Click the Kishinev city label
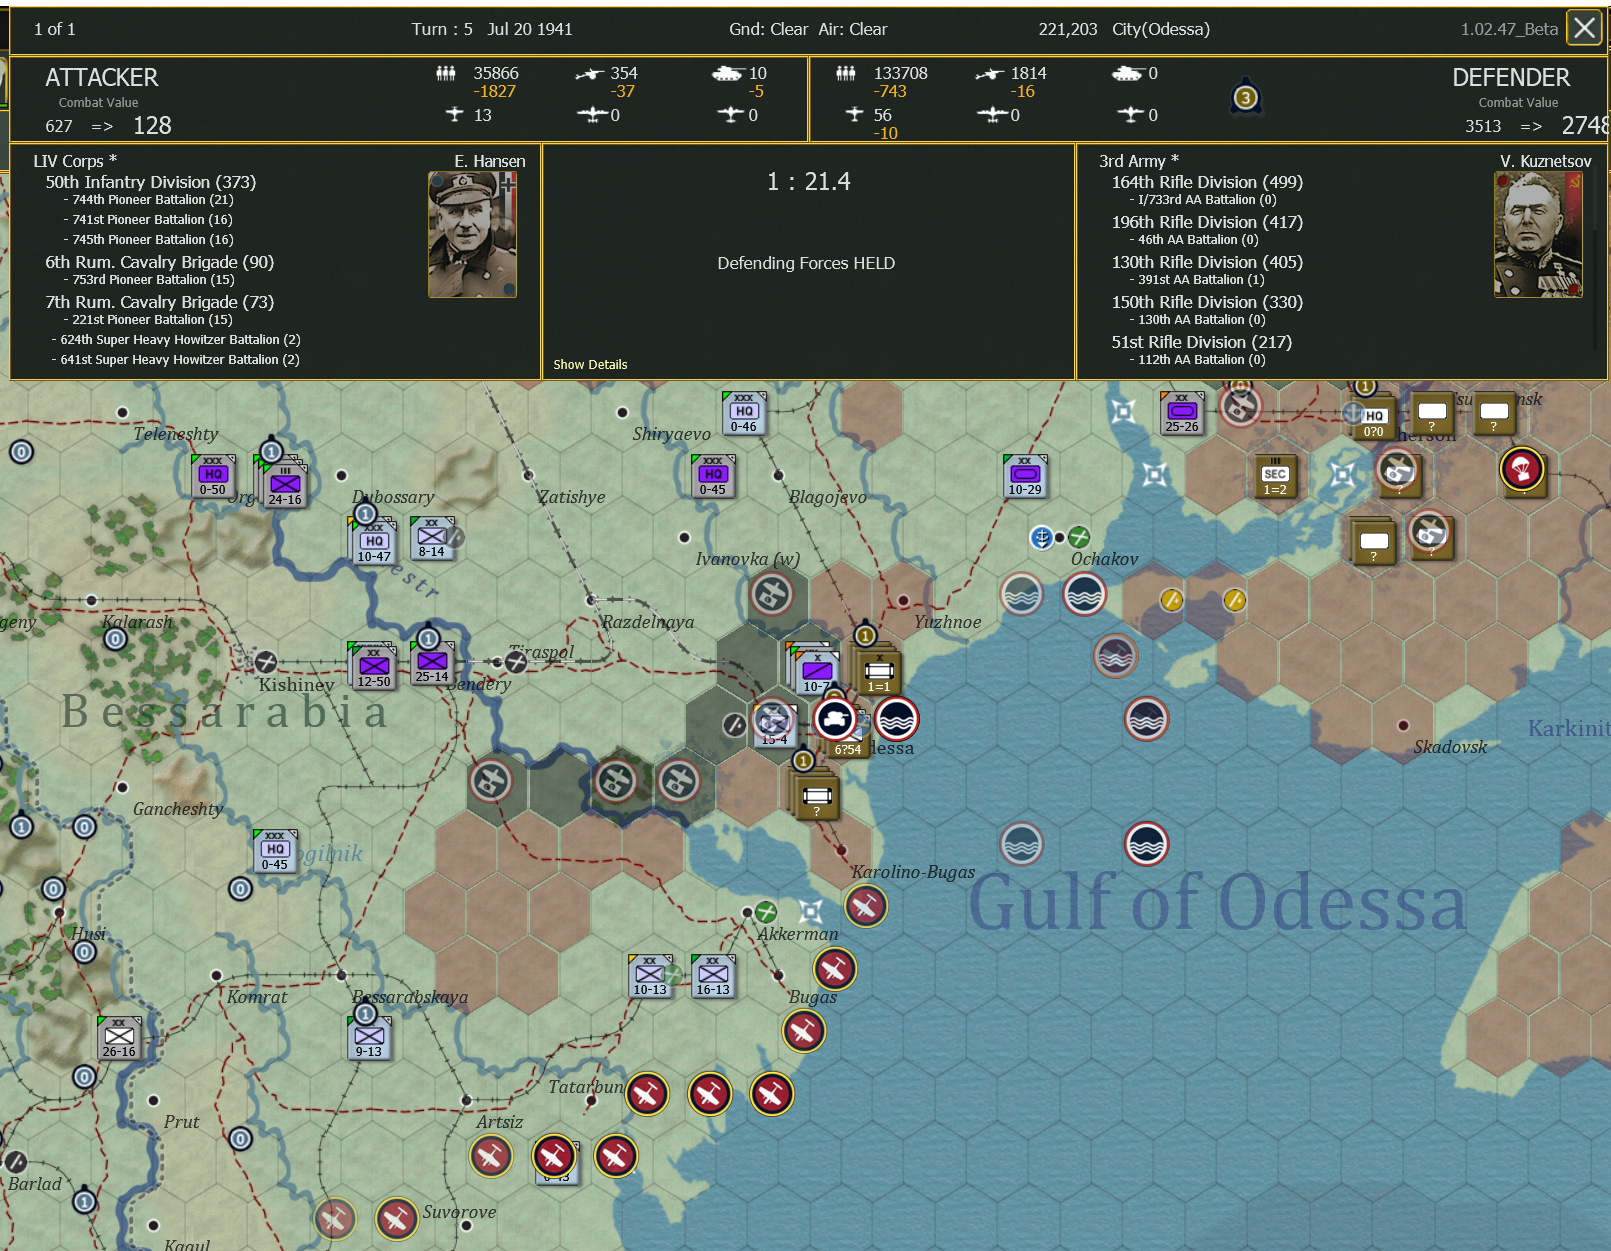Image resolution: width=1611 pixels, height=1251 pixels. pos(296,685)
